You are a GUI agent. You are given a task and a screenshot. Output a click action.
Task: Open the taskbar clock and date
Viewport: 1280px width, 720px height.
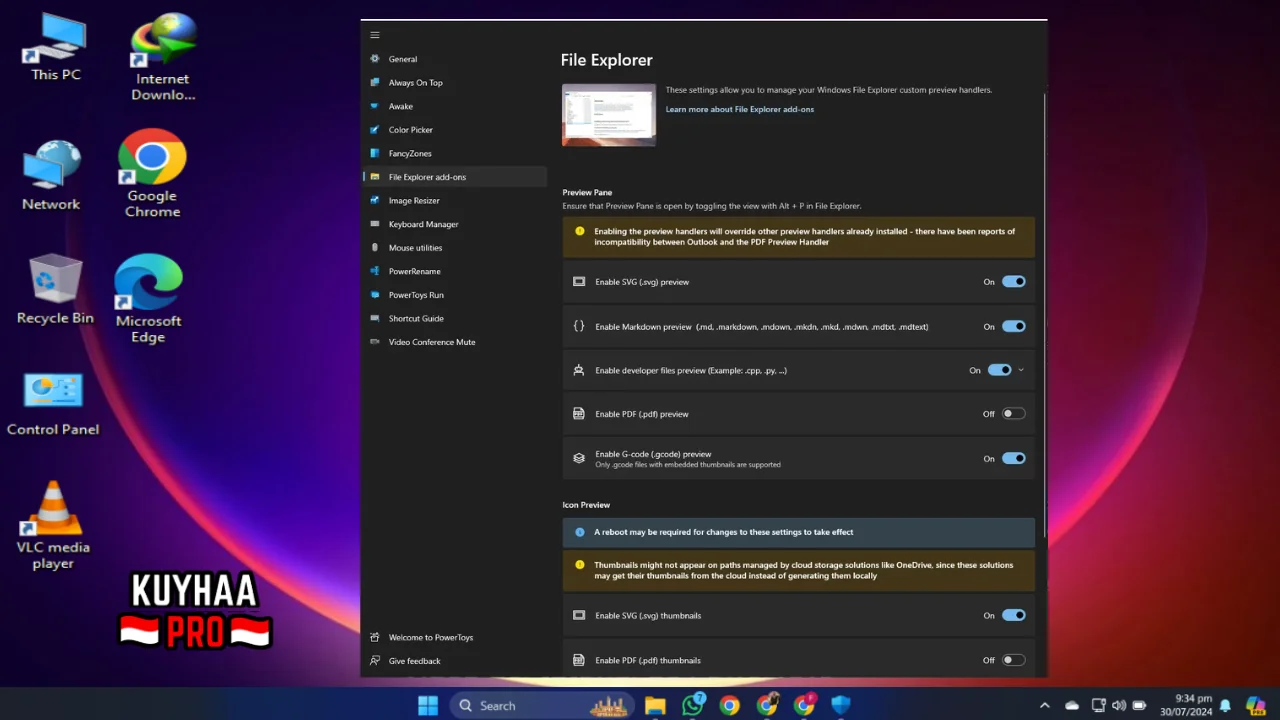pos(1186,706)
